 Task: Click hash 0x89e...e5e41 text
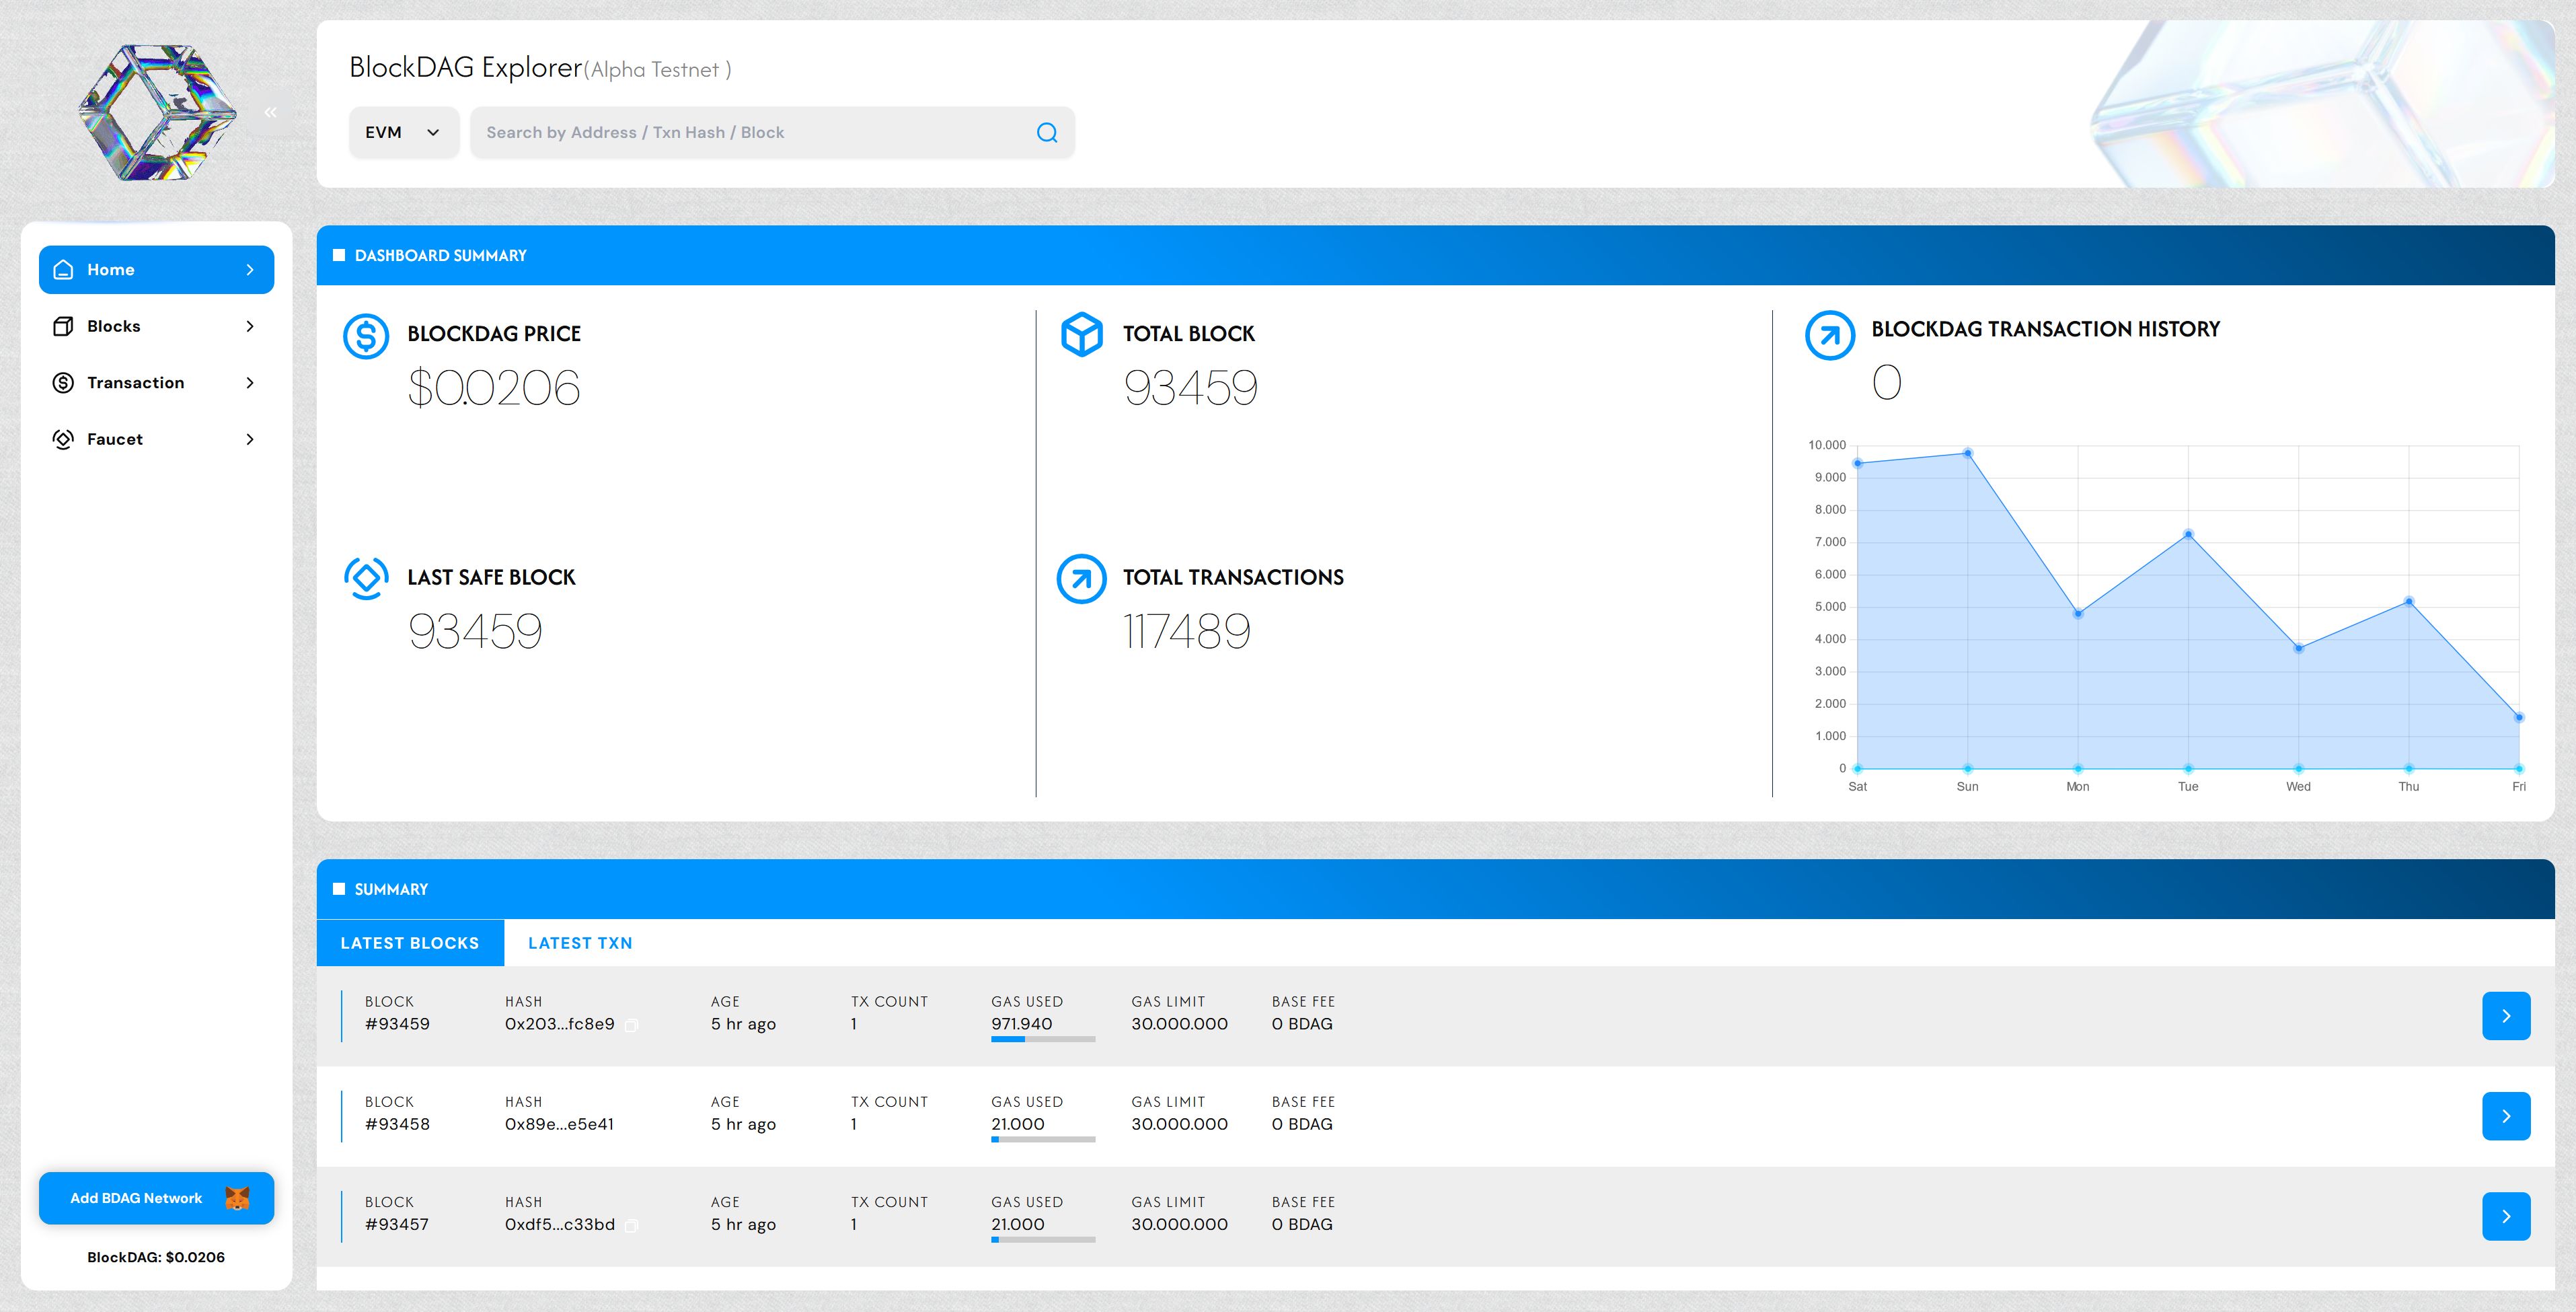(560, 1124)
